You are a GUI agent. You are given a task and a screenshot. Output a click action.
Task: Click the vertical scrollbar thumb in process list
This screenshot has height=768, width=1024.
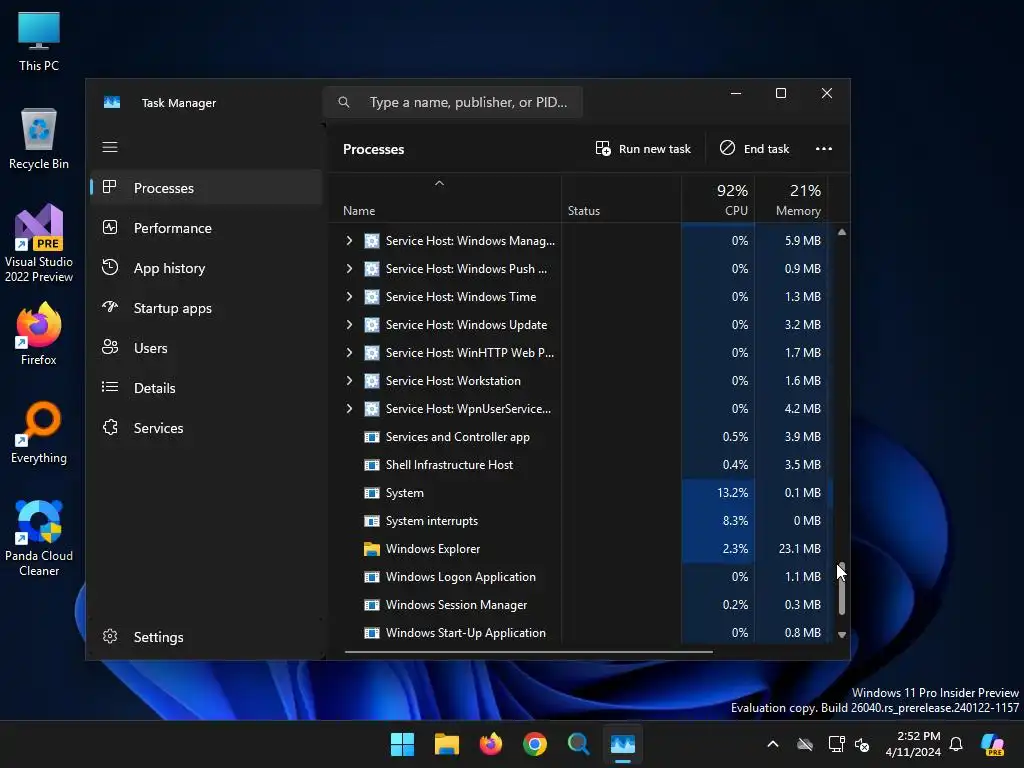click(842, 588)
